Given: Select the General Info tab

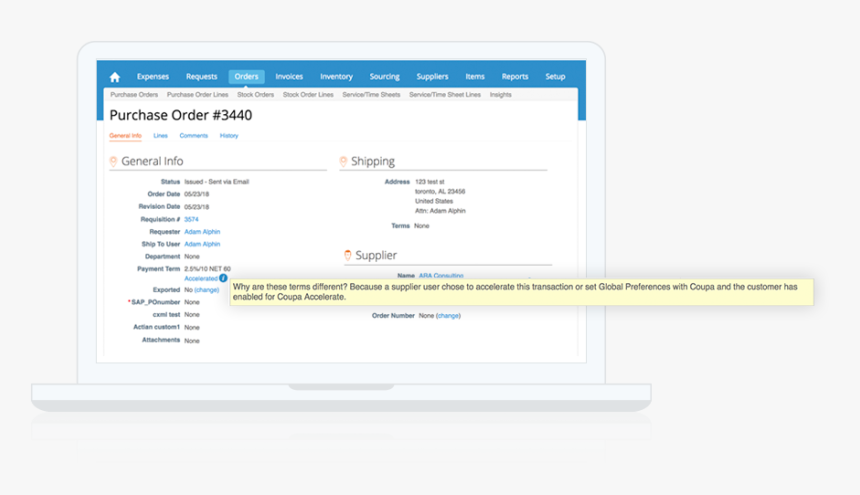Looking at the screenshot, I should (x=125, y=135).
